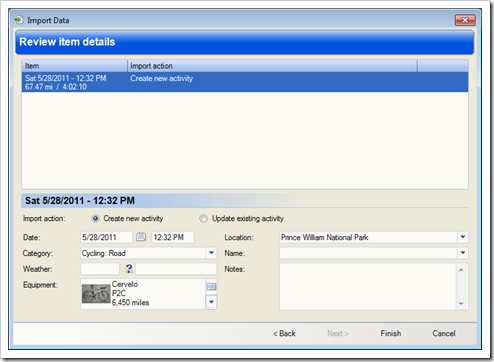494x362 pixels.
Task: Click the Item column header
Action: coord(75,66)
